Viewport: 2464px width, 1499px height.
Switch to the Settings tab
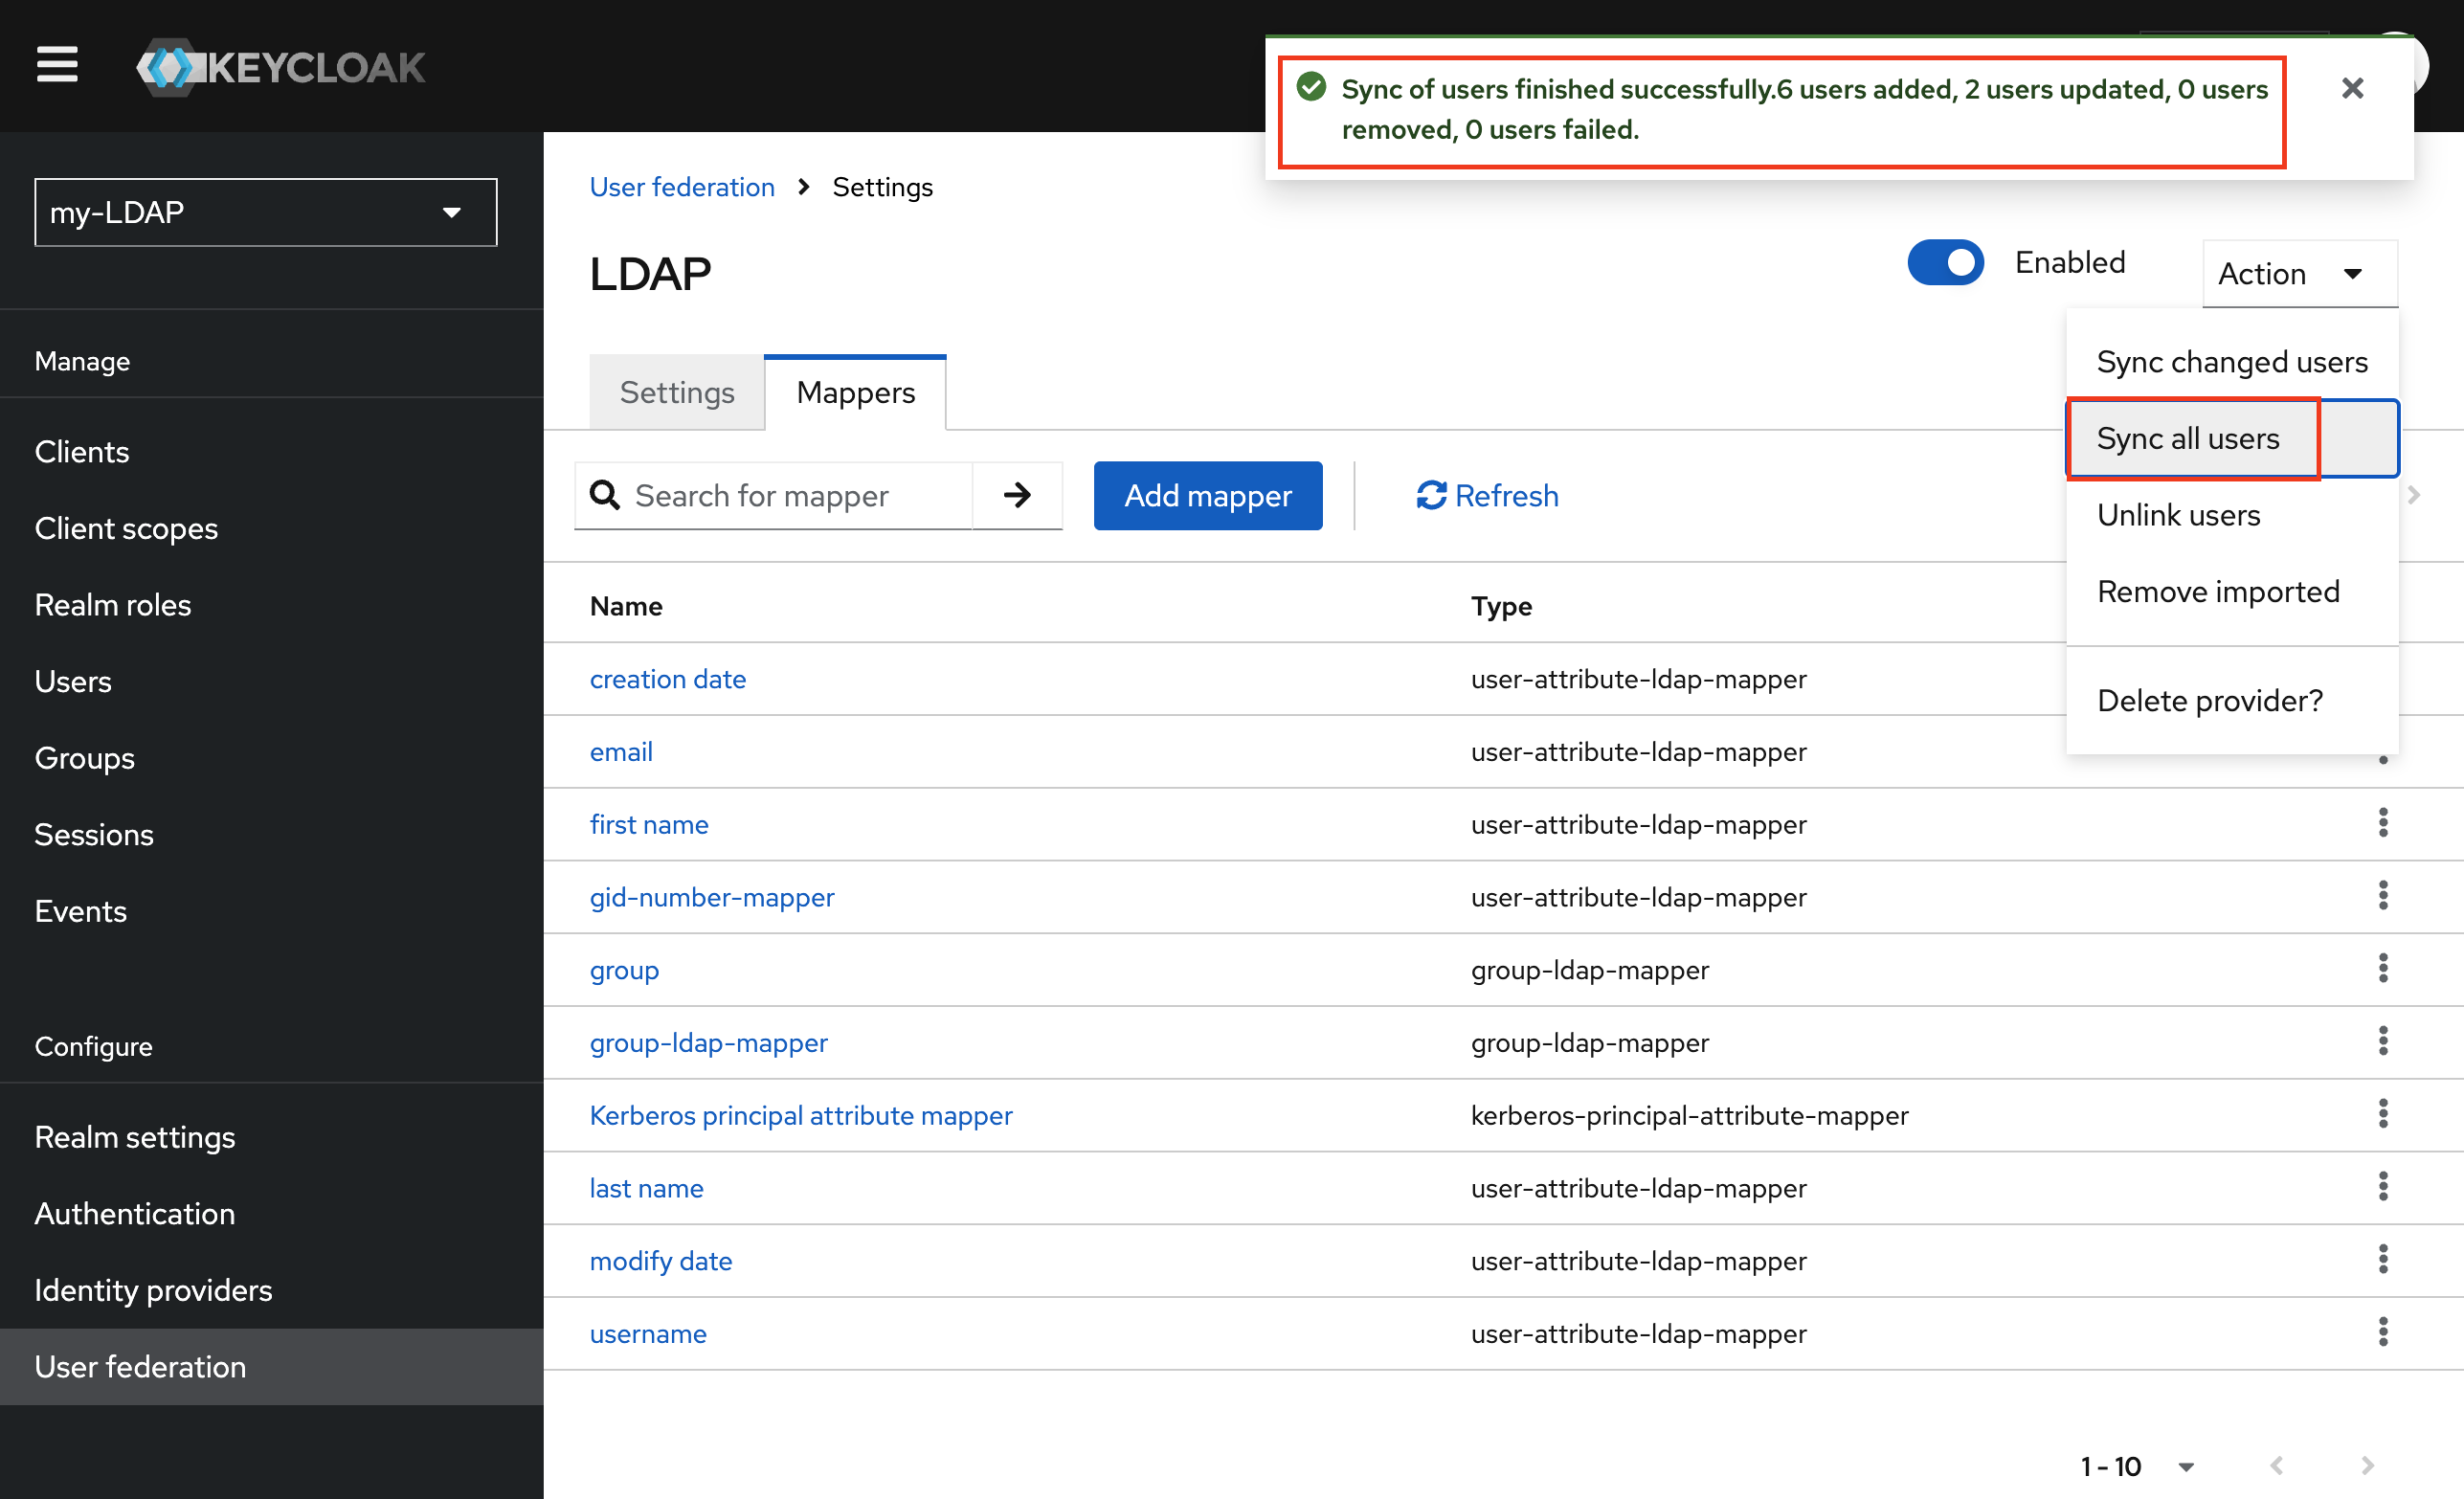point(676,393)
